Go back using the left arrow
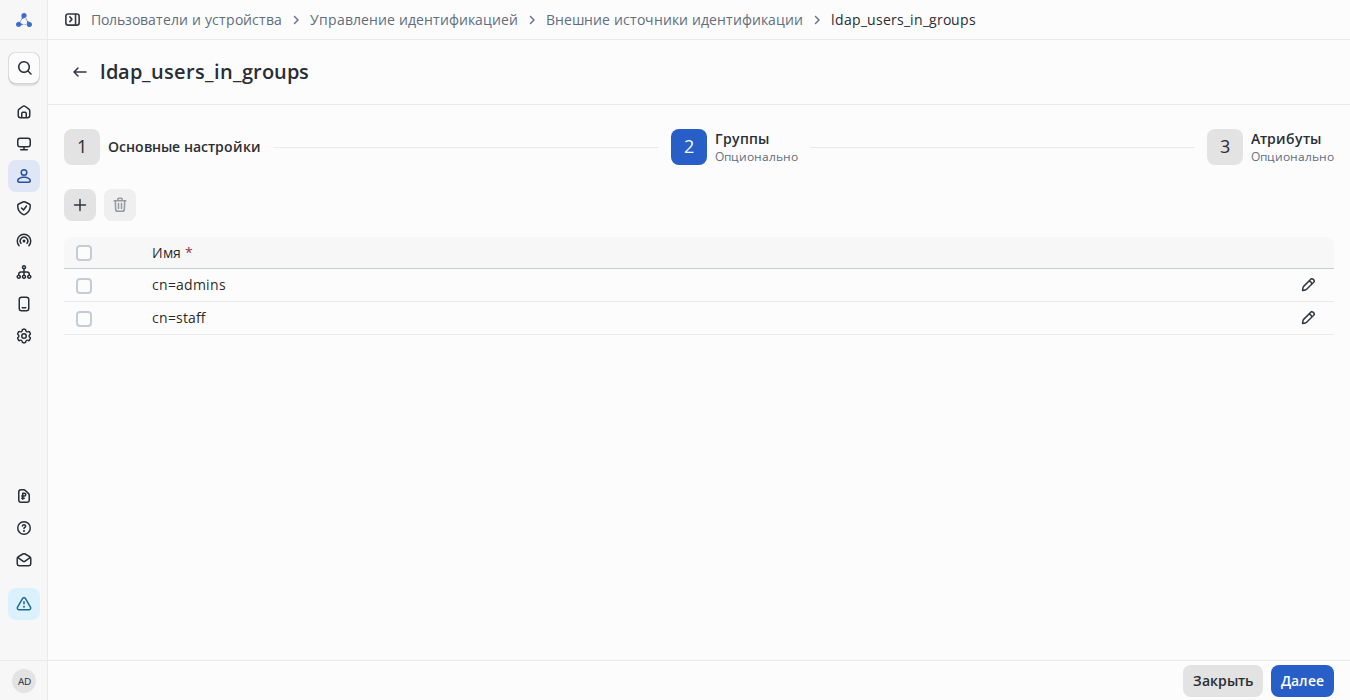The width and height of the screenshot is (1350, 700). click(80, 72)
